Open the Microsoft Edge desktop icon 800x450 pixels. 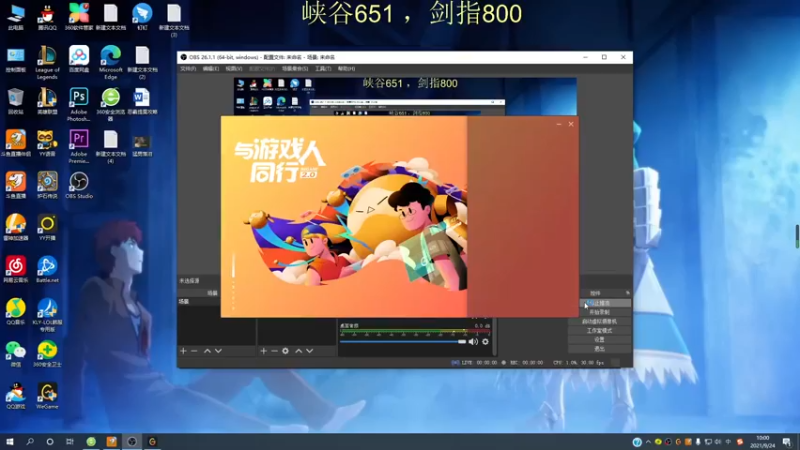(x=111, y=62)
